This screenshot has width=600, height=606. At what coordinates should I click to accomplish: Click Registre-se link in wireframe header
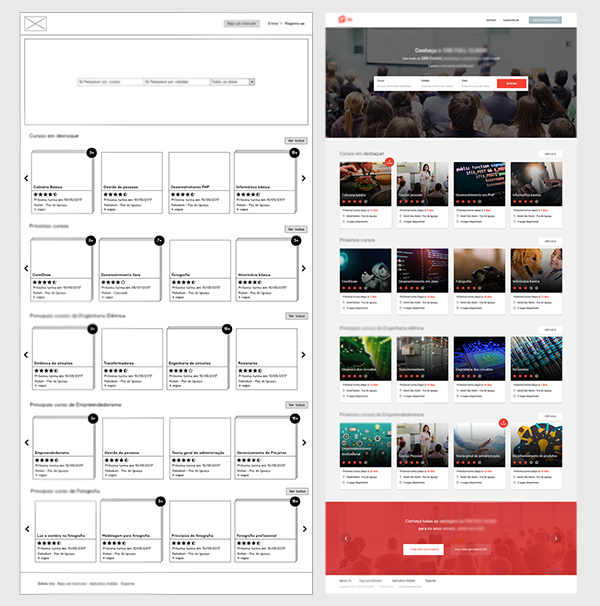coord(295,24)
